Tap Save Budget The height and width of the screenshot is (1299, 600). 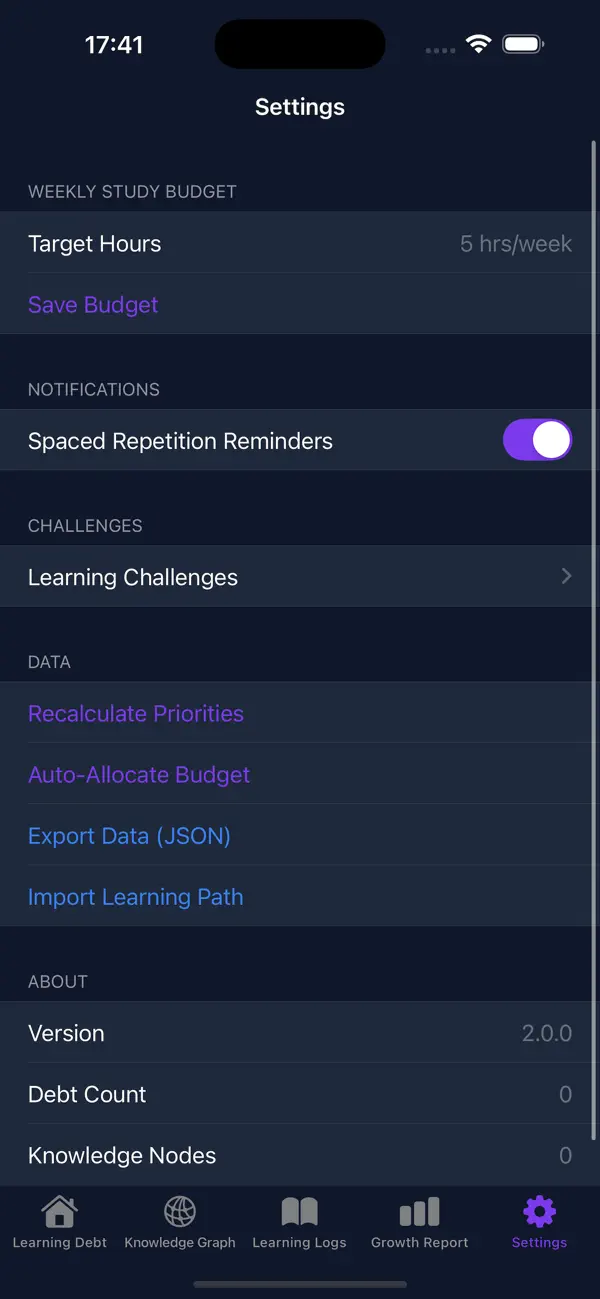point(92,304)
